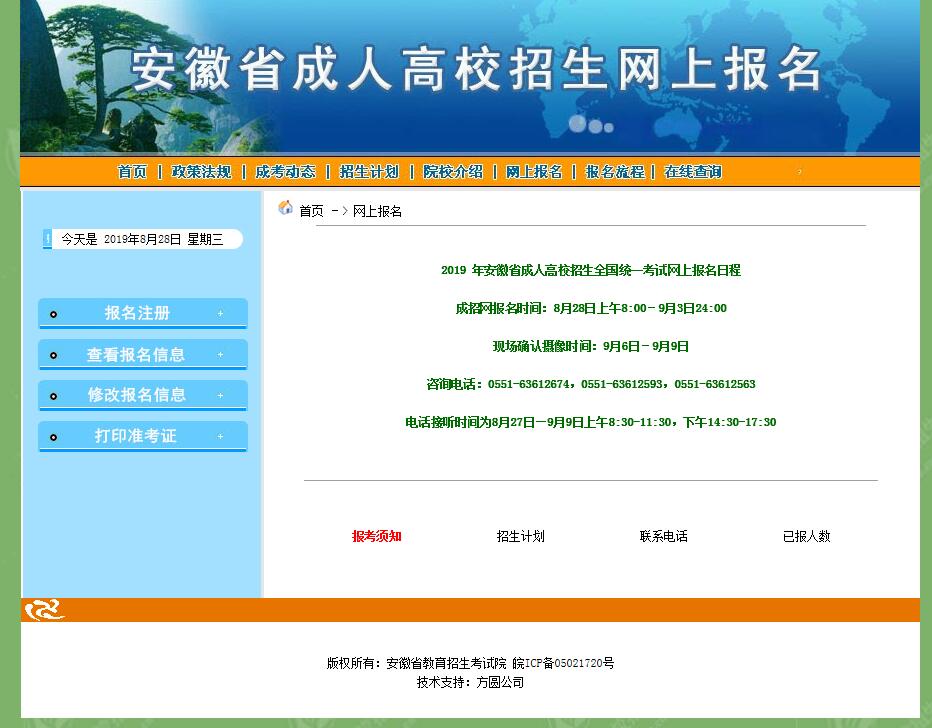Open the 政策法规 navigation item
The image size is (932, 728).
[x=201, y=172]
